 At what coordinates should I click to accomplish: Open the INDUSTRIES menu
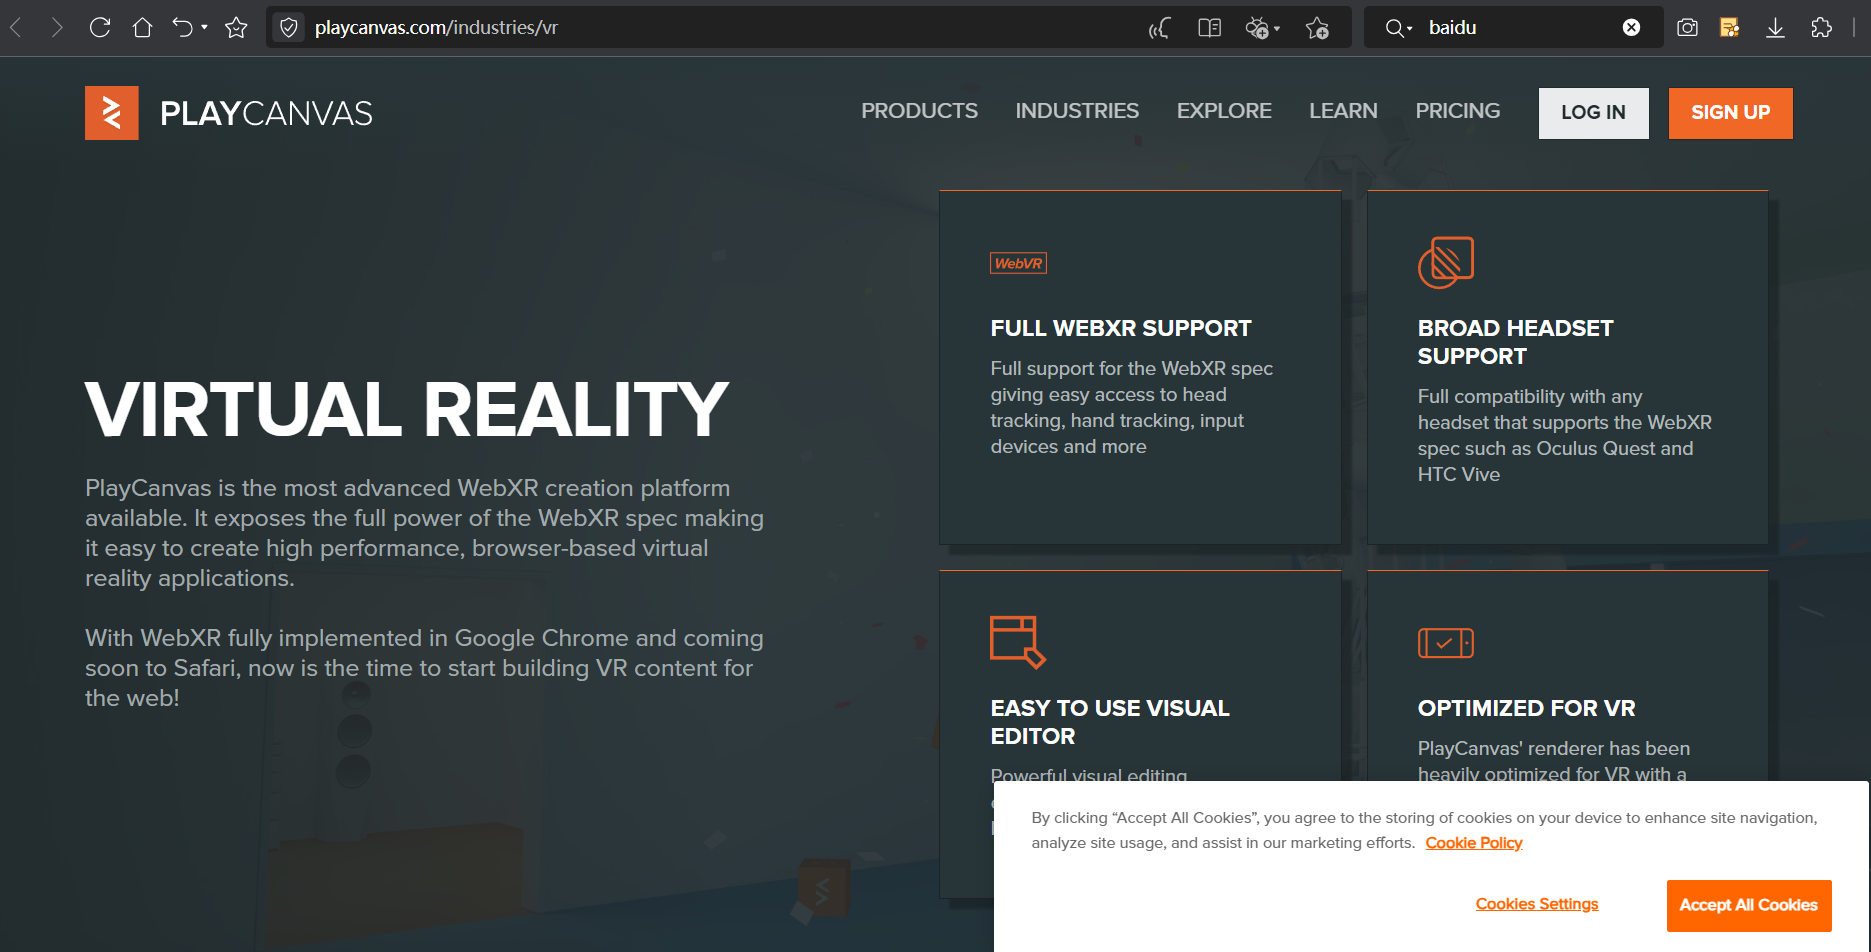pyautogui.click(x=1077, y=111)
